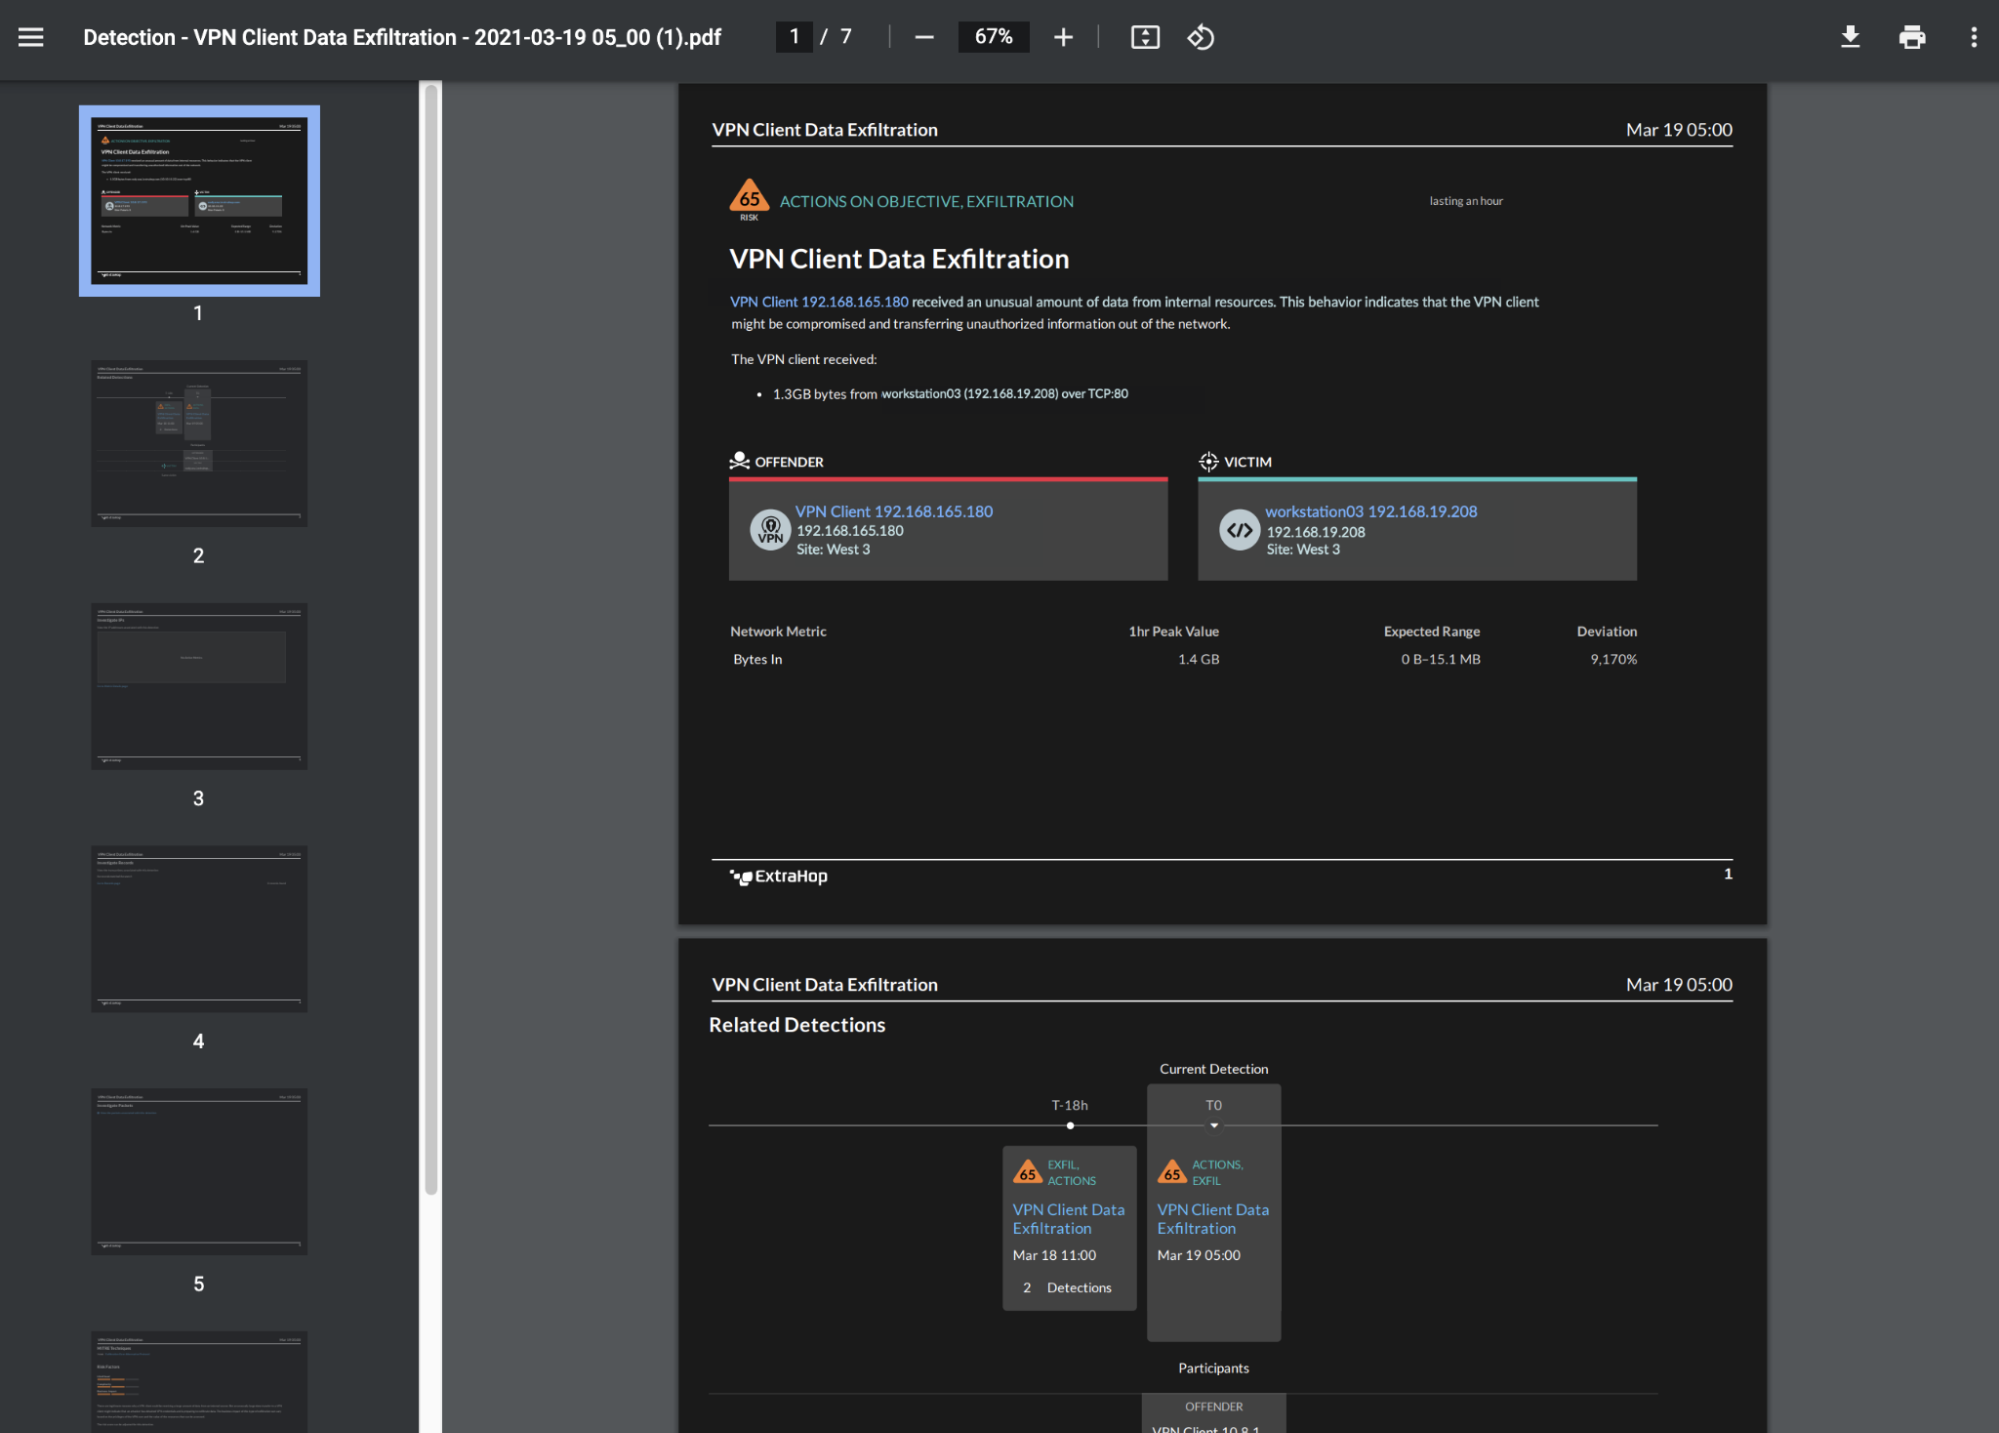Open offender VPN Client 192.168.165.180 link
The image size is (1999, 1433).
pos(894,511)
